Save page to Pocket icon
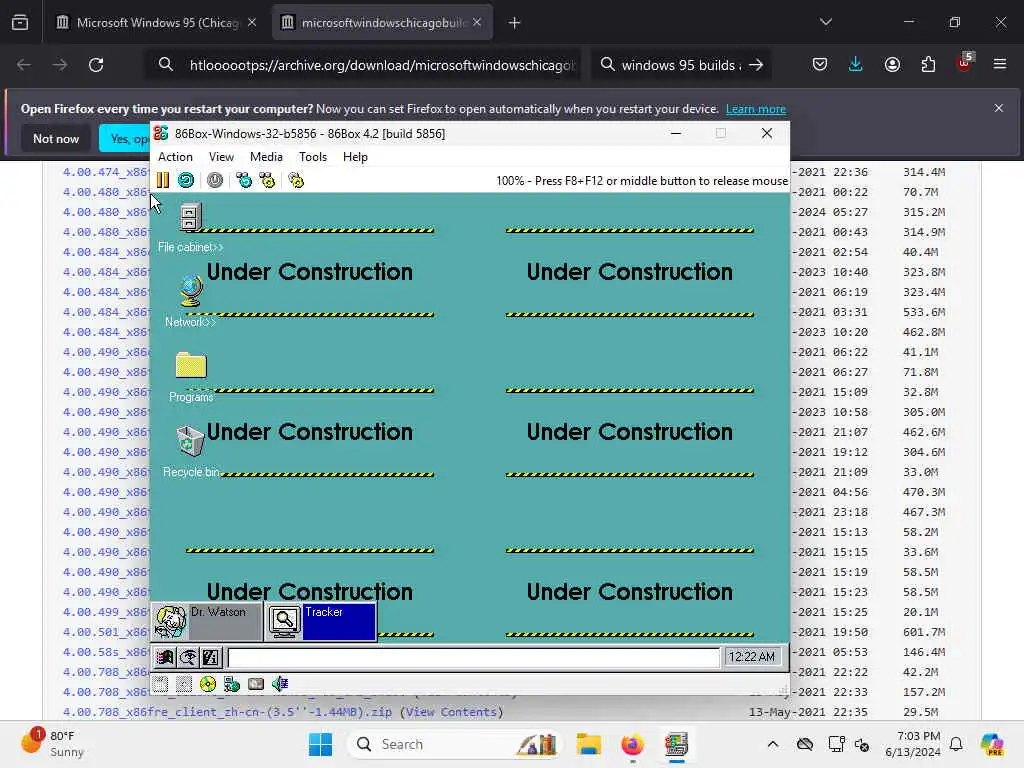The width and height of the screenshot is (1024, 768). click(x=820, y=64)
